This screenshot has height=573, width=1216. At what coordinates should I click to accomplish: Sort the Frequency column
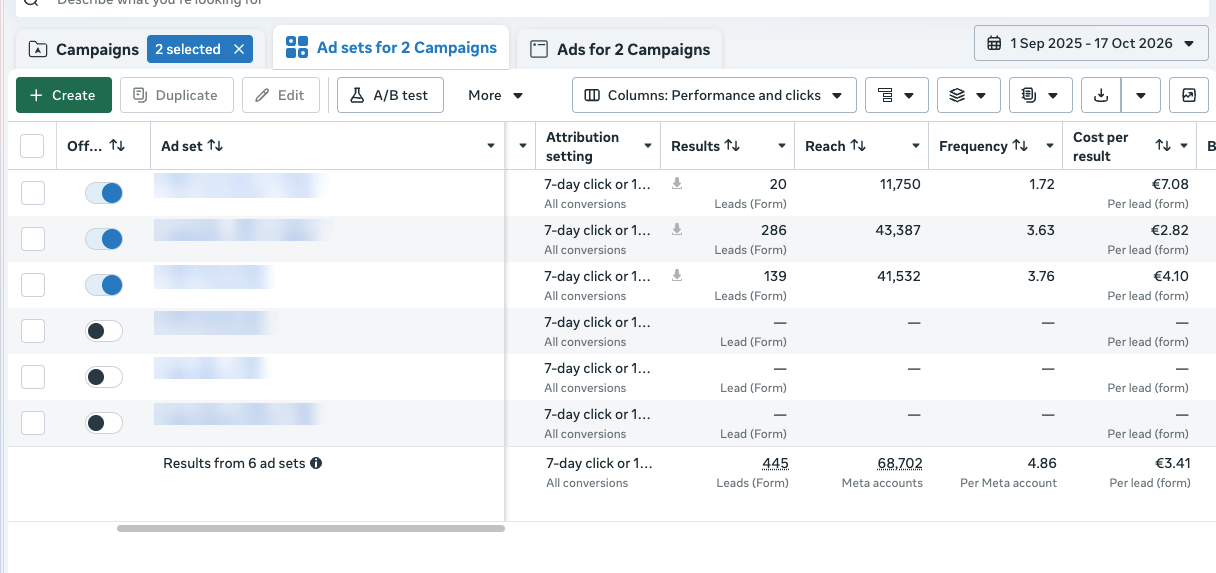[x=1020, y=146]
